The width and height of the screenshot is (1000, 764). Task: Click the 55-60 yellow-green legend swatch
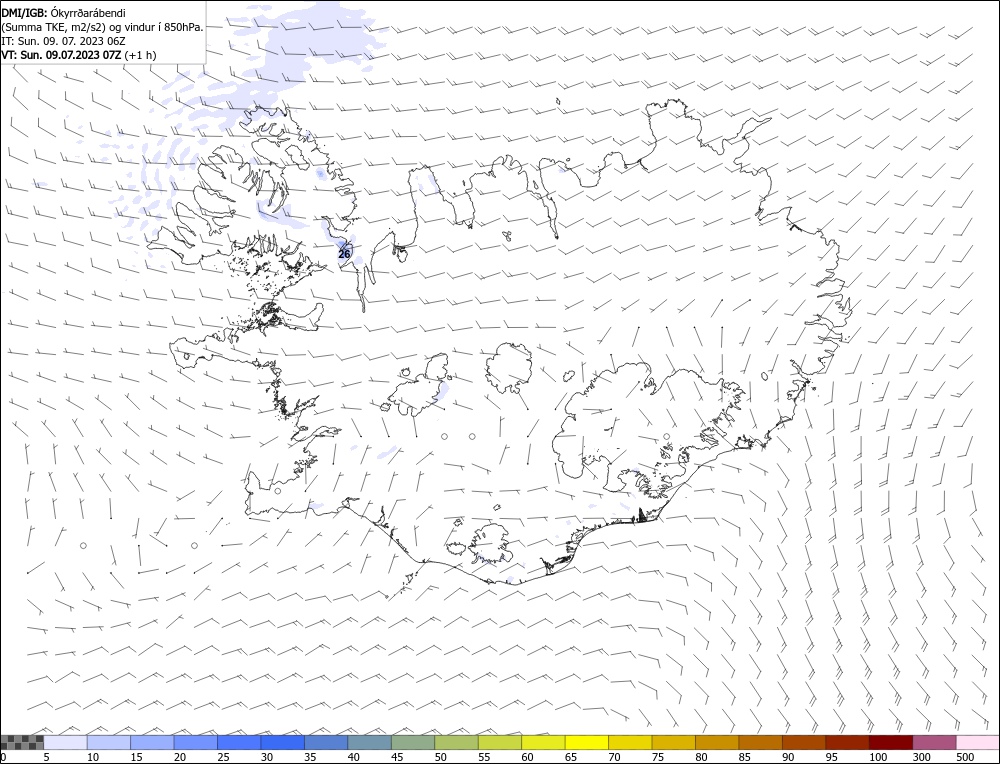(x=500, y=742)
